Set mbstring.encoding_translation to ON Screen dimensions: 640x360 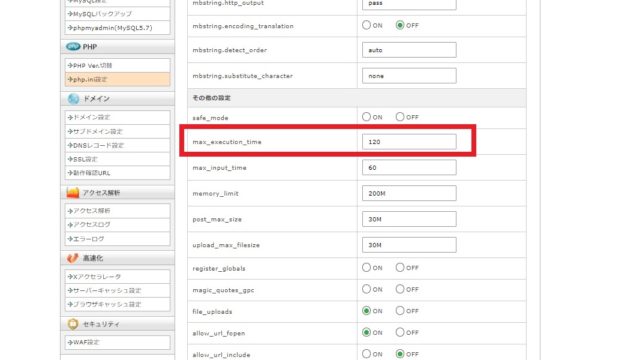pos(366,25)
